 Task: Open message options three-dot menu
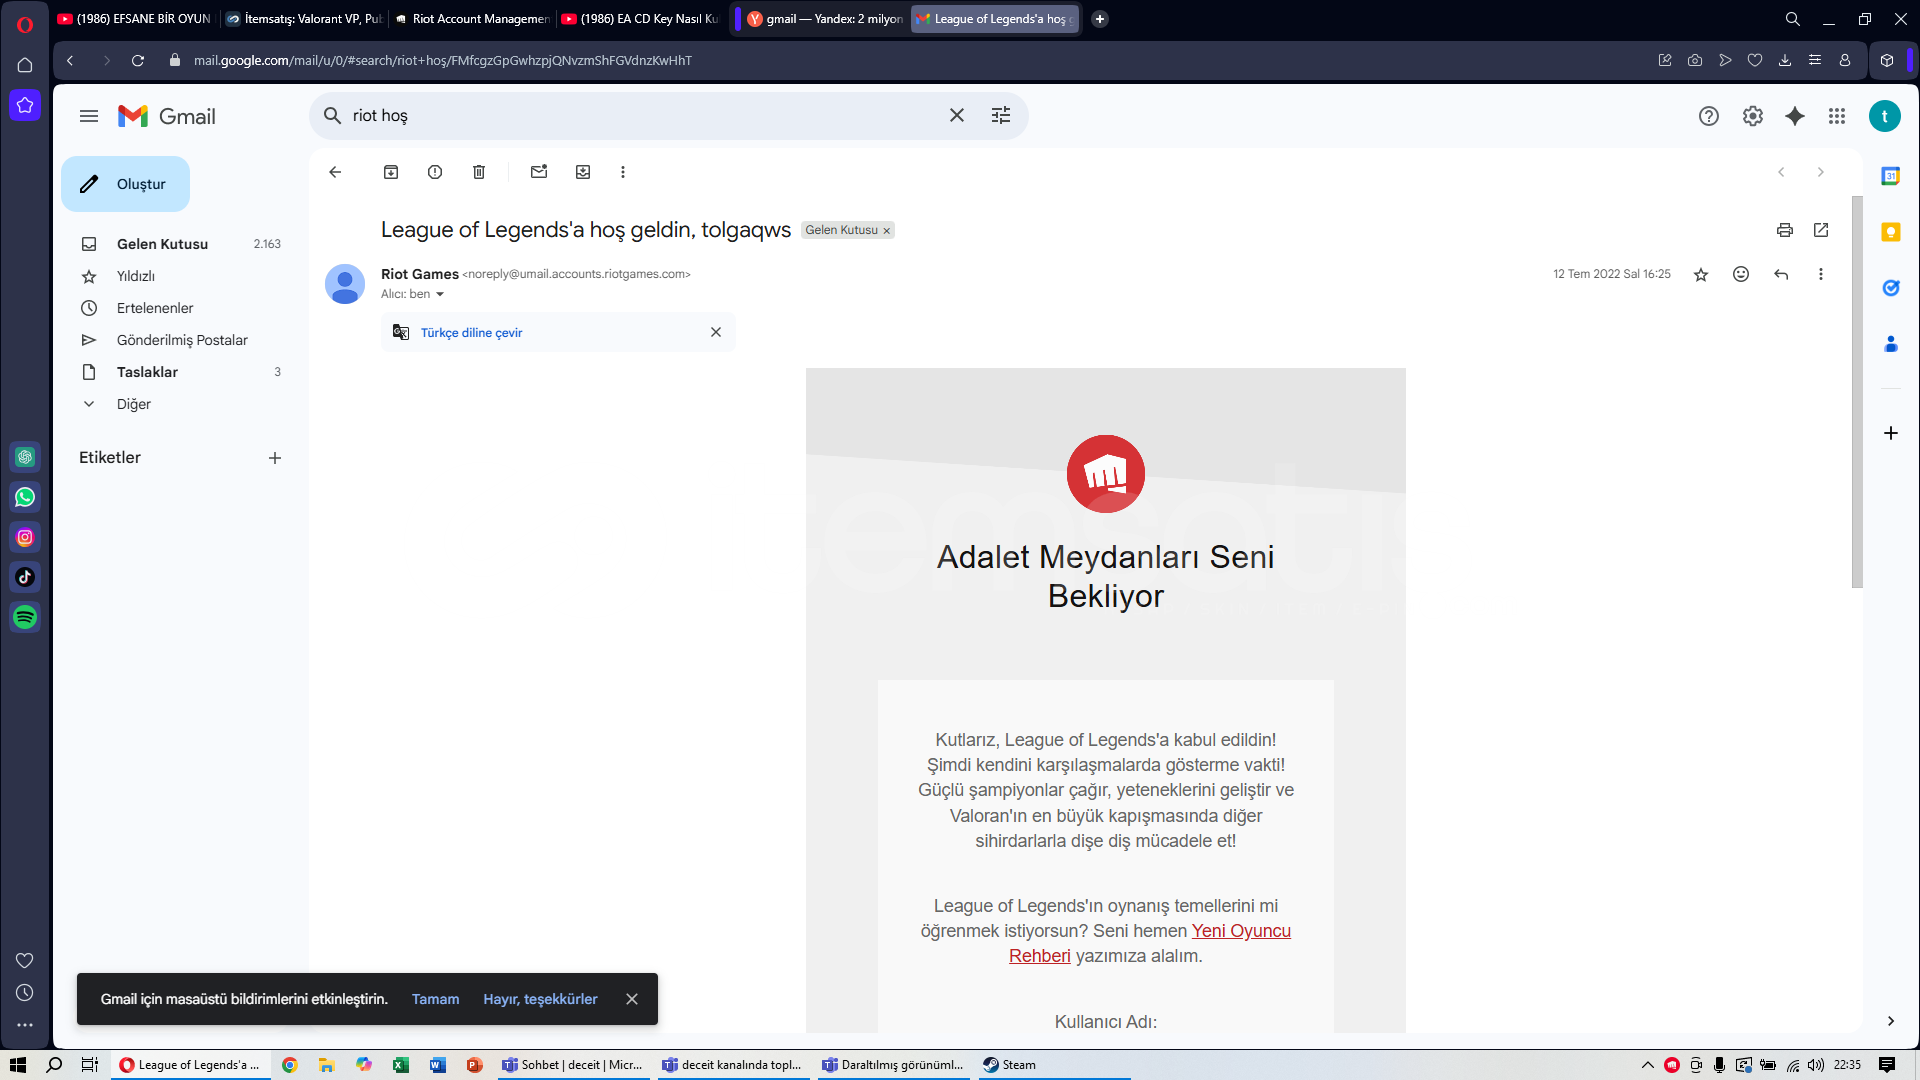coord(1821,274)
